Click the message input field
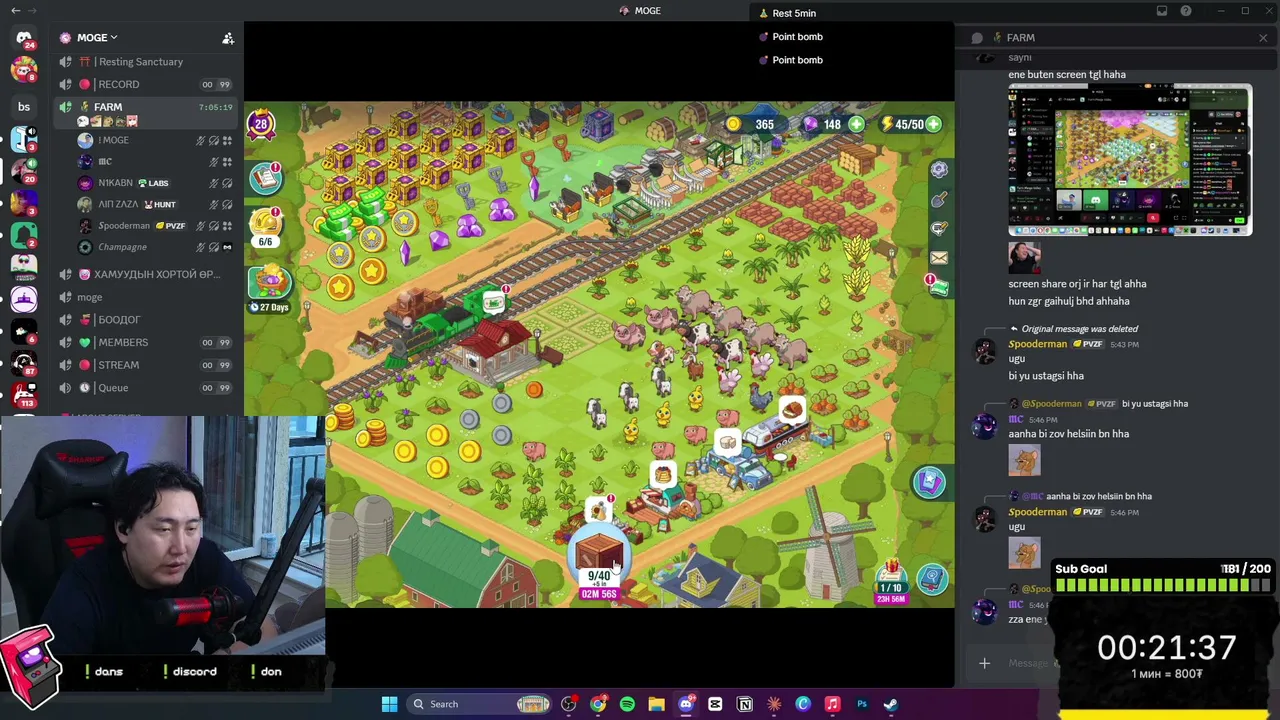 [1028, 663]
